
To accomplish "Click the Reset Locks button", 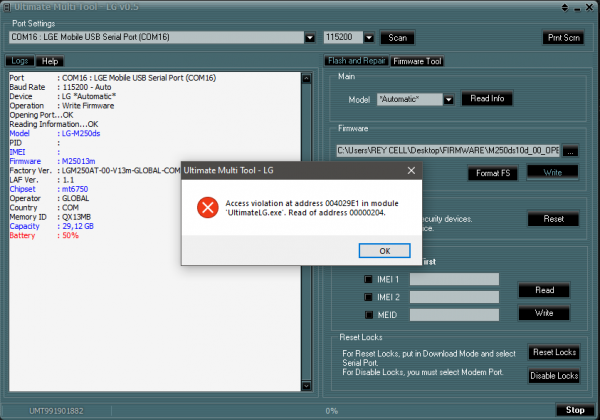I will [554, 352].
